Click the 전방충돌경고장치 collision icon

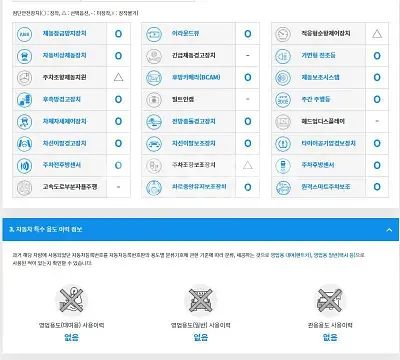154,122
